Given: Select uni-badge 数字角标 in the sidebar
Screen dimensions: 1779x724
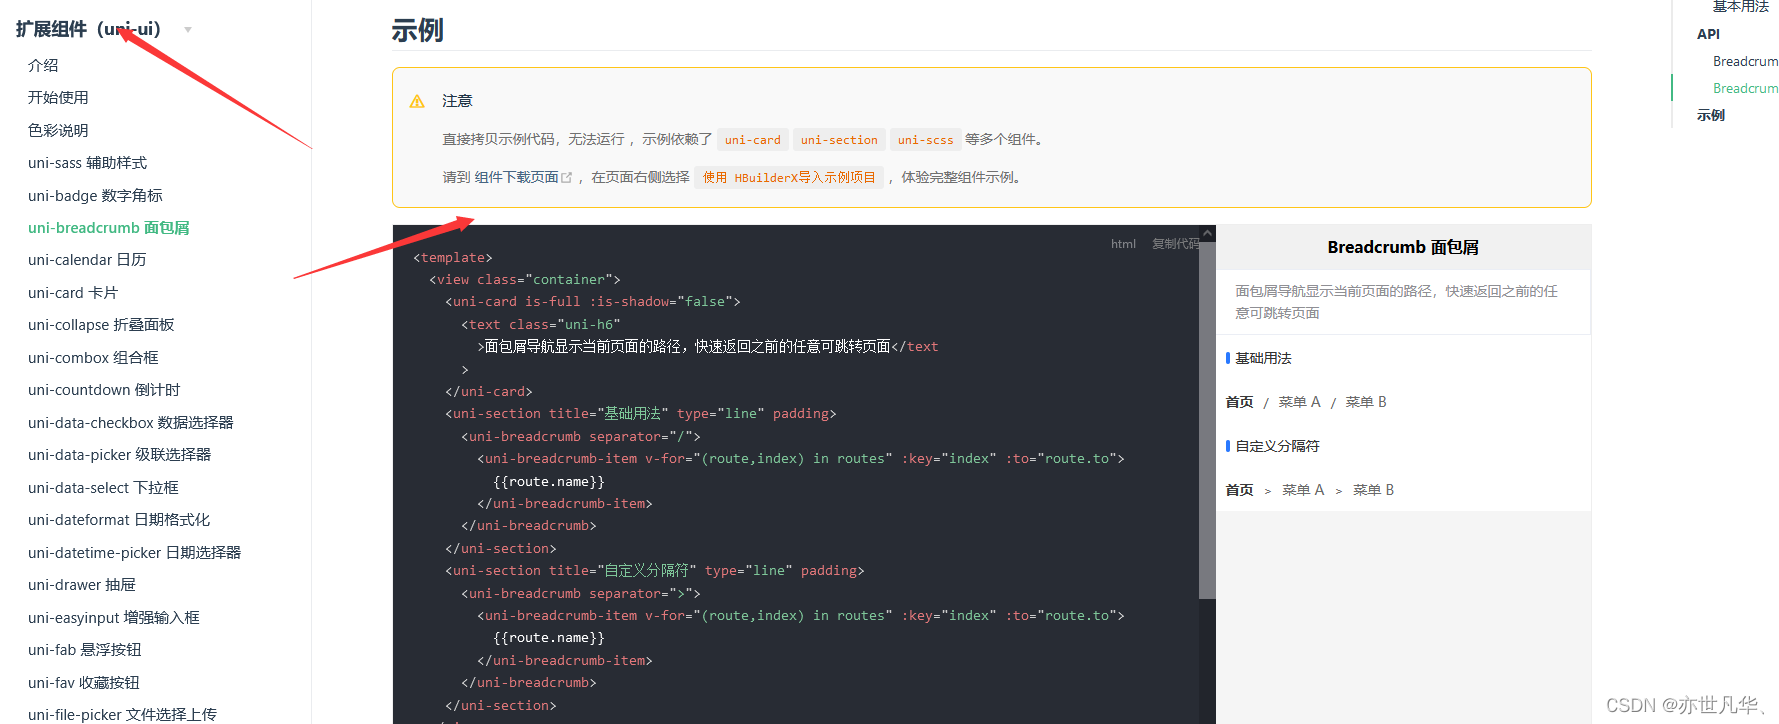Looking at the screenshot, I should point(95,195).
